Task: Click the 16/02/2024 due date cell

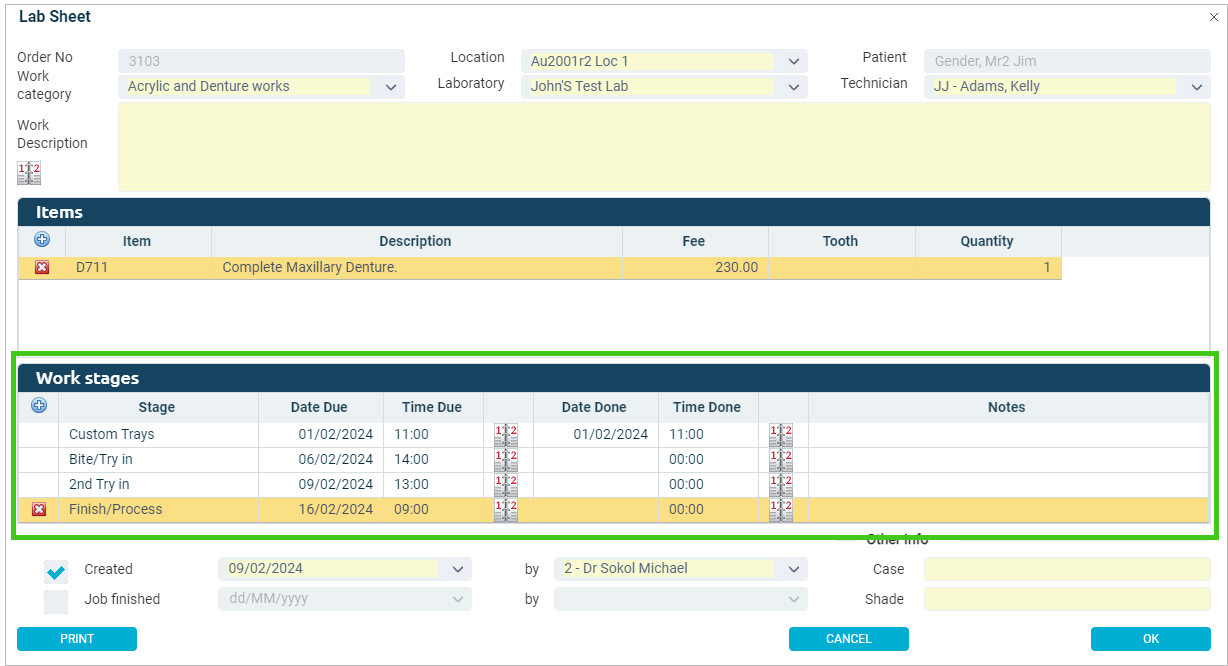Action: (x=321, y=510)
